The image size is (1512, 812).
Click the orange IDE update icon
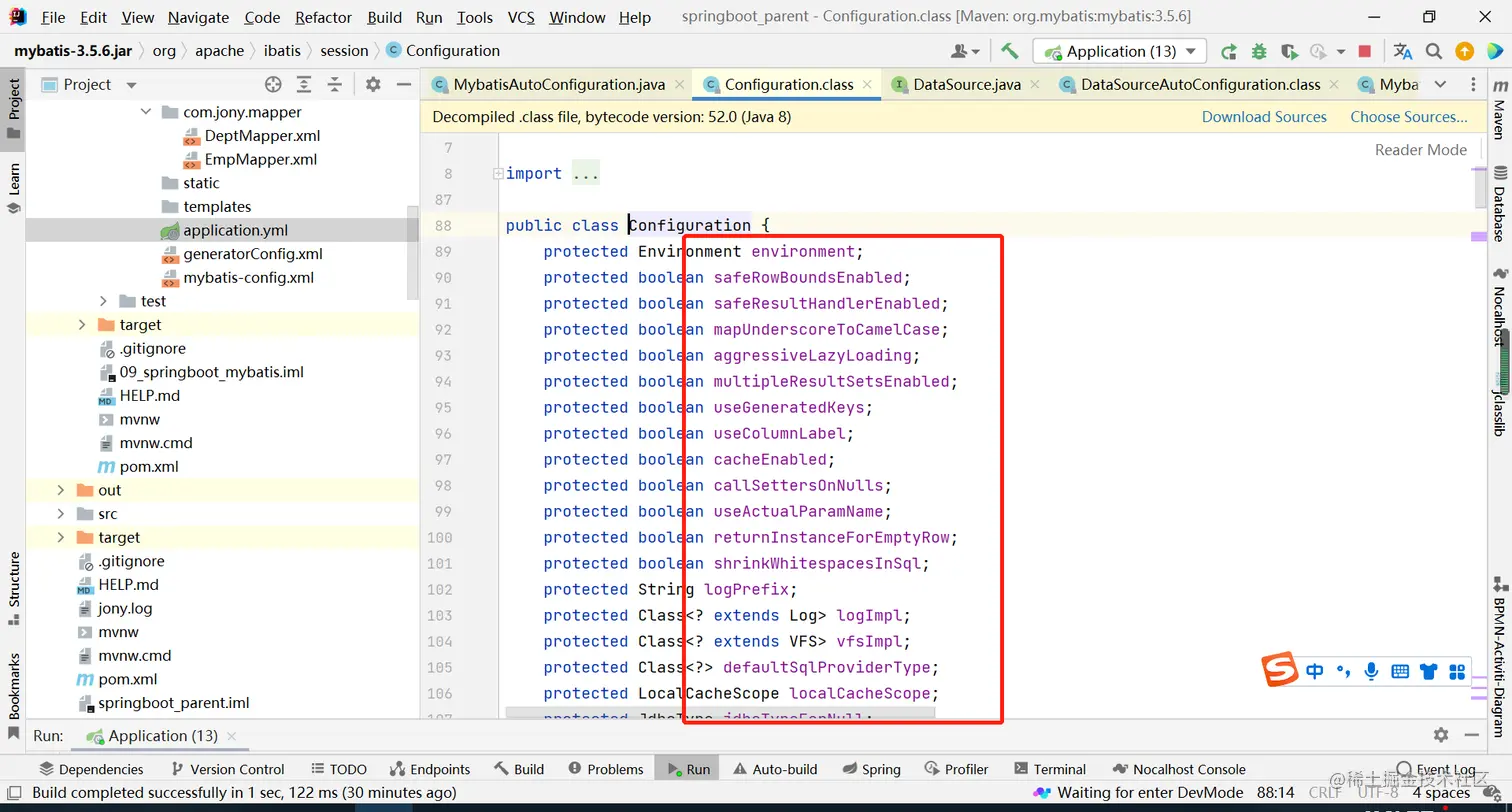pos(1465,51)
